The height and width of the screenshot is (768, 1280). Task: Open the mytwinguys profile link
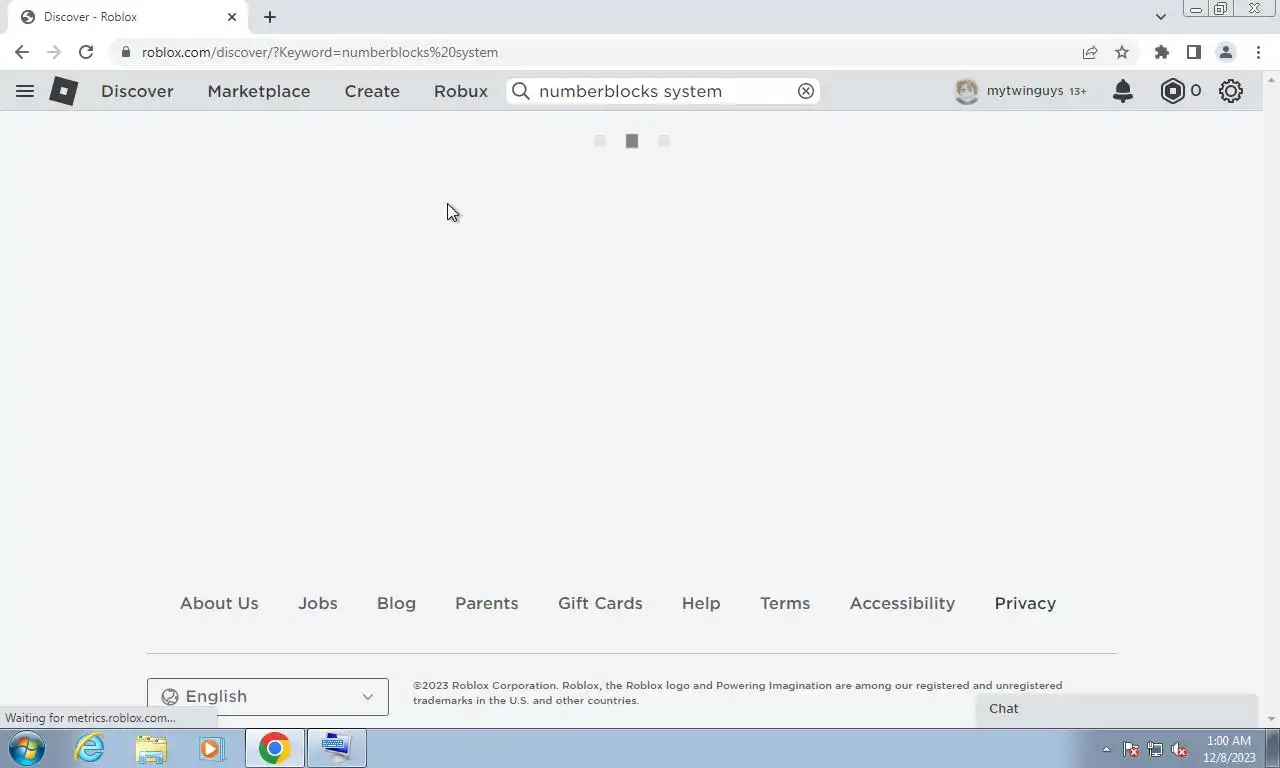pyautogui.click(x=1025, y=91)
